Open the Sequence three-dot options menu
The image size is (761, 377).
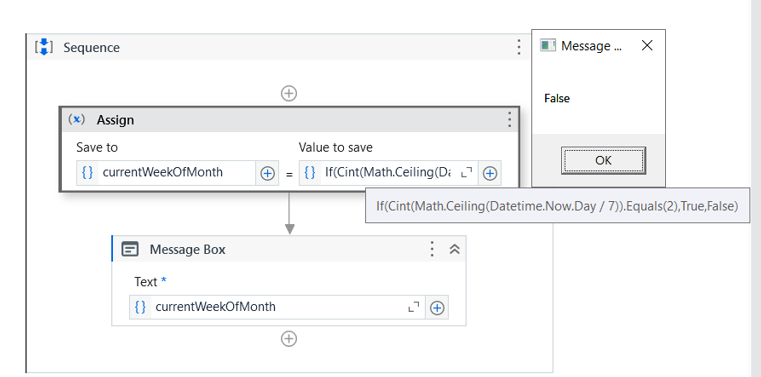(519, 47)
